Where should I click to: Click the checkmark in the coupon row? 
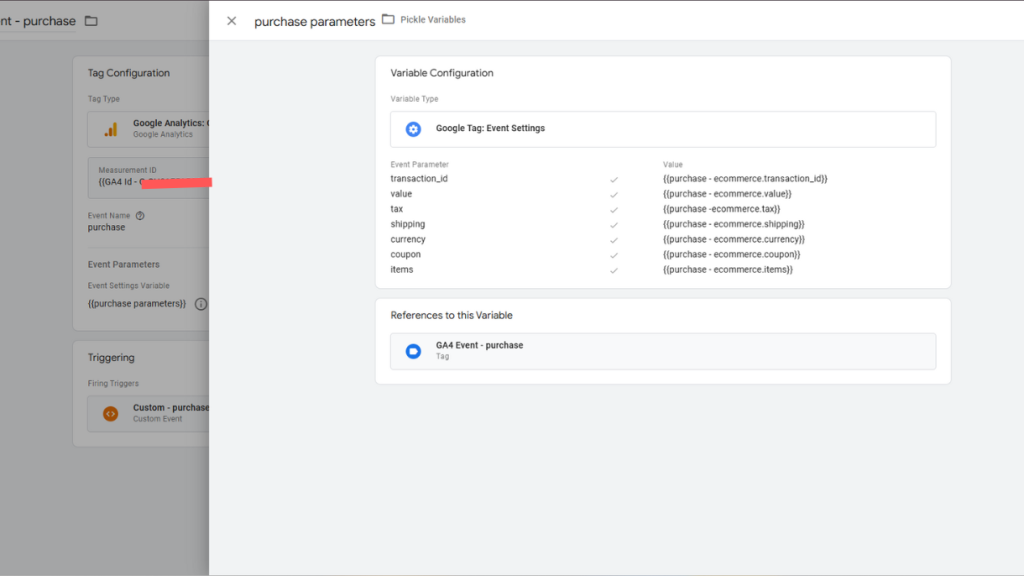pos(614,255)
